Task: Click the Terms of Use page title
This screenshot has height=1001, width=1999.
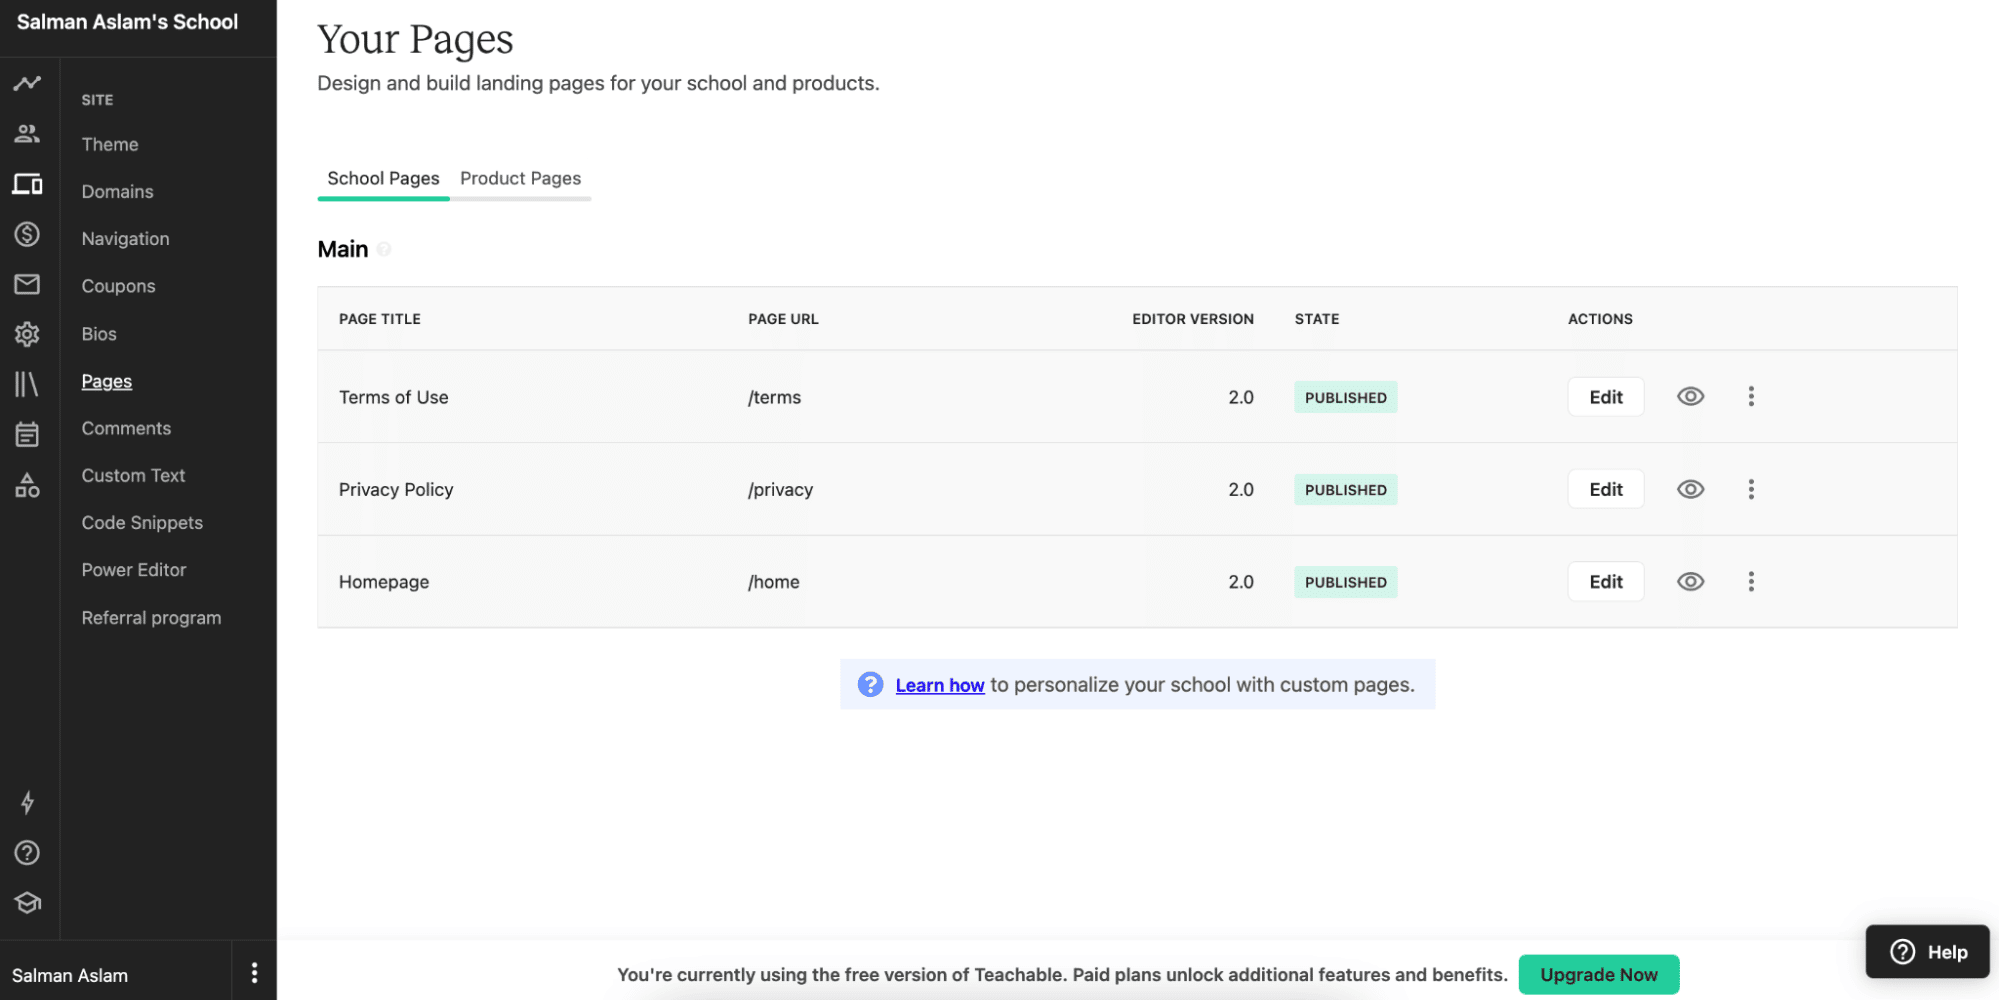Action: click(x=393, y=397)
